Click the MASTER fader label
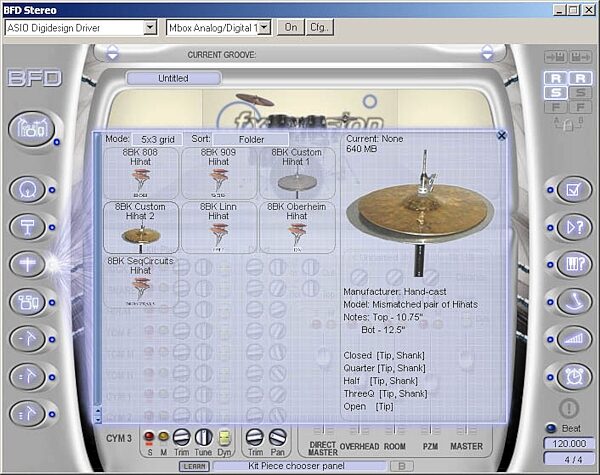Image resolution: width=600 pixels, height=475 pixels. click(466, 446)
